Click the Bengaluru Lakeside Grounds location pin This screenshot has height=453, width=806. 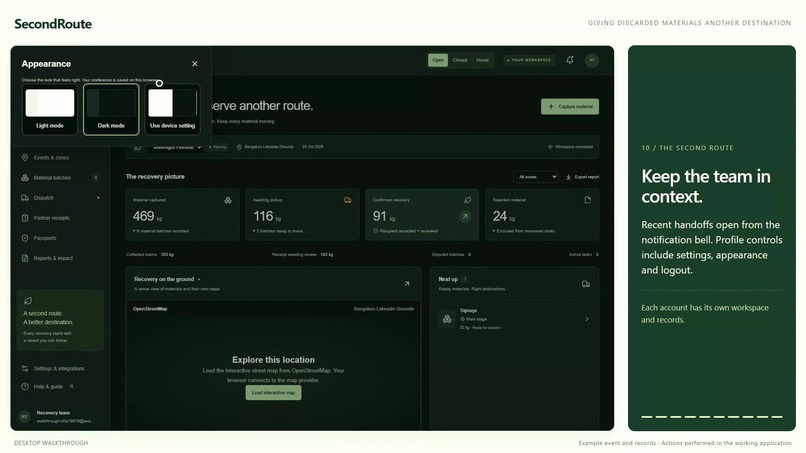tap(239, 147)
